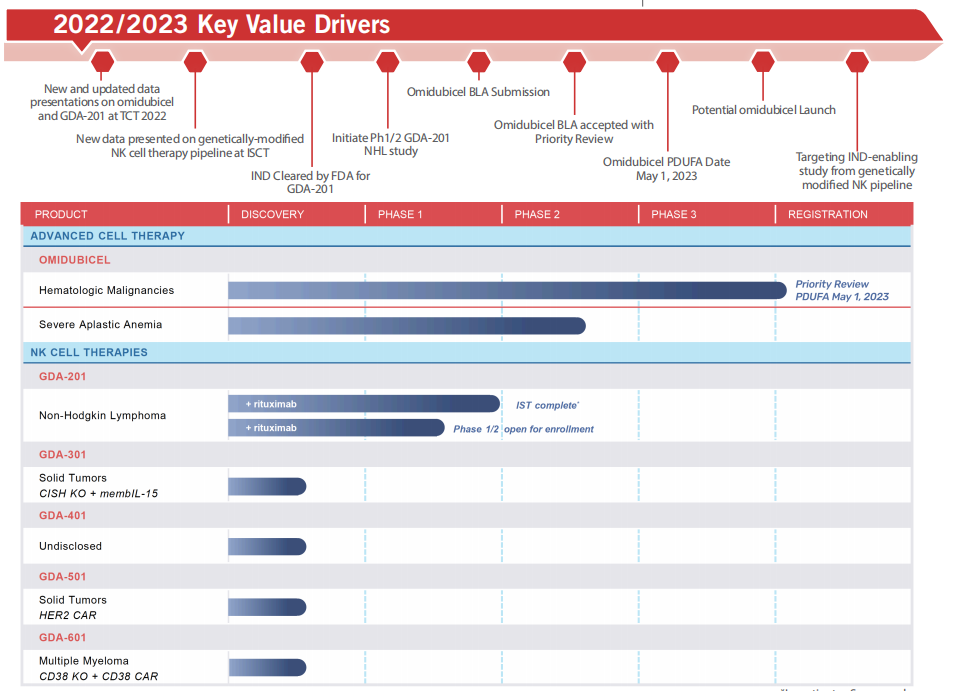Select the PHASE 2 column header
Image resolution: width=954 pixels, height=691 pixels.
[537, 214]
